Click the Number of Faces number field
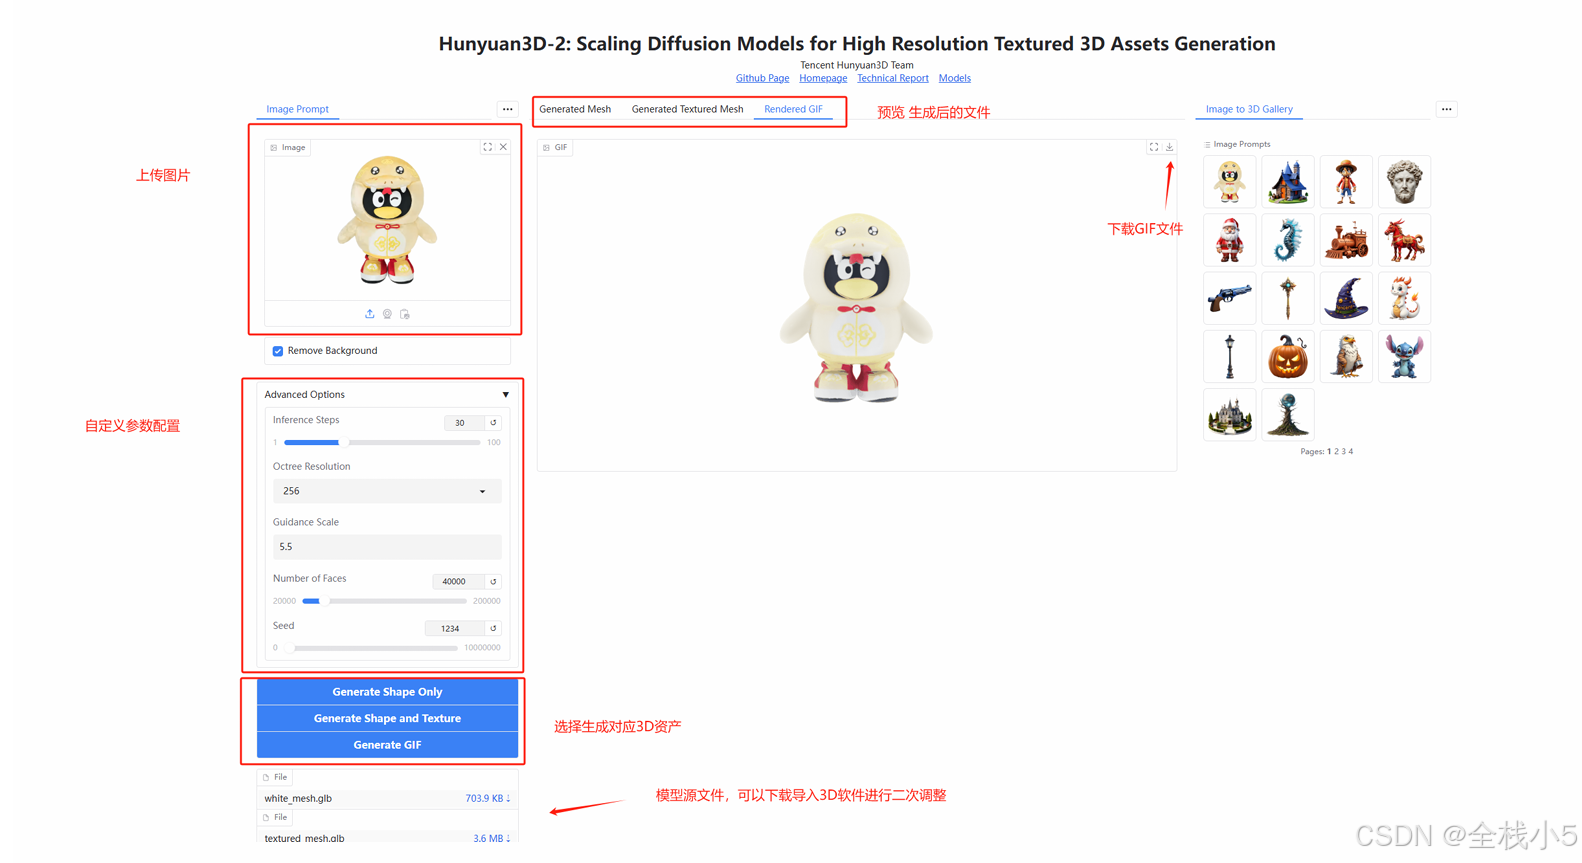The image size is (1582, 863). tap(458, 581)
